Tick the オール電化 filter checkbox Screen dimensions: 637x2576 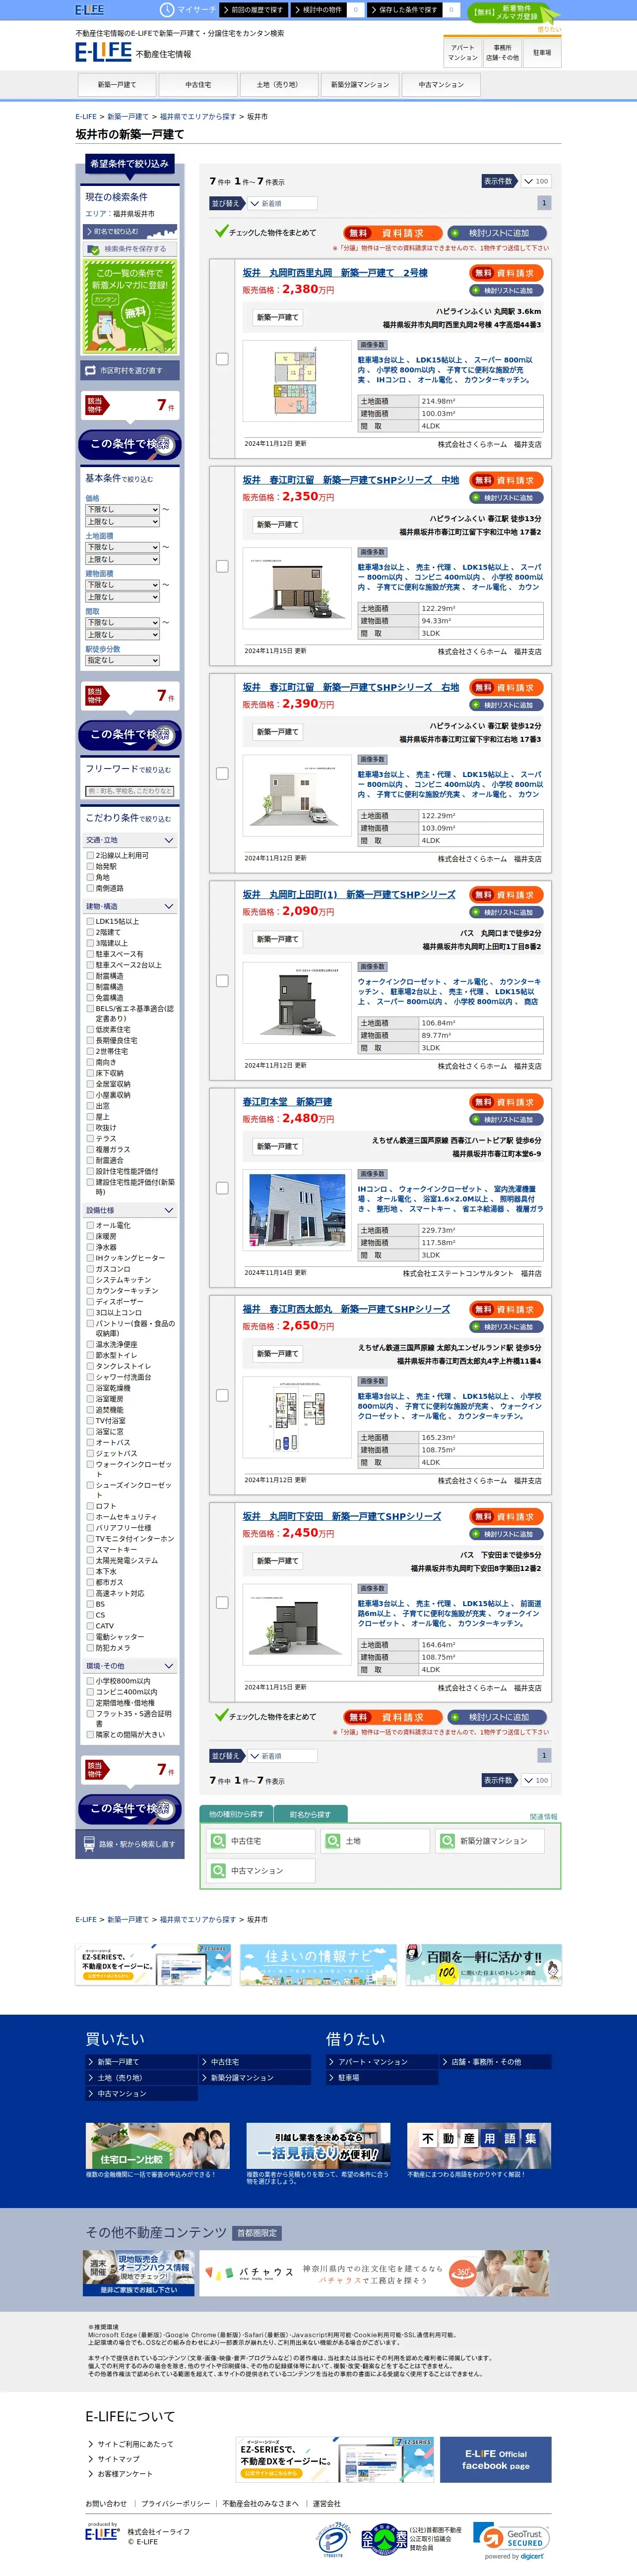90,1225
